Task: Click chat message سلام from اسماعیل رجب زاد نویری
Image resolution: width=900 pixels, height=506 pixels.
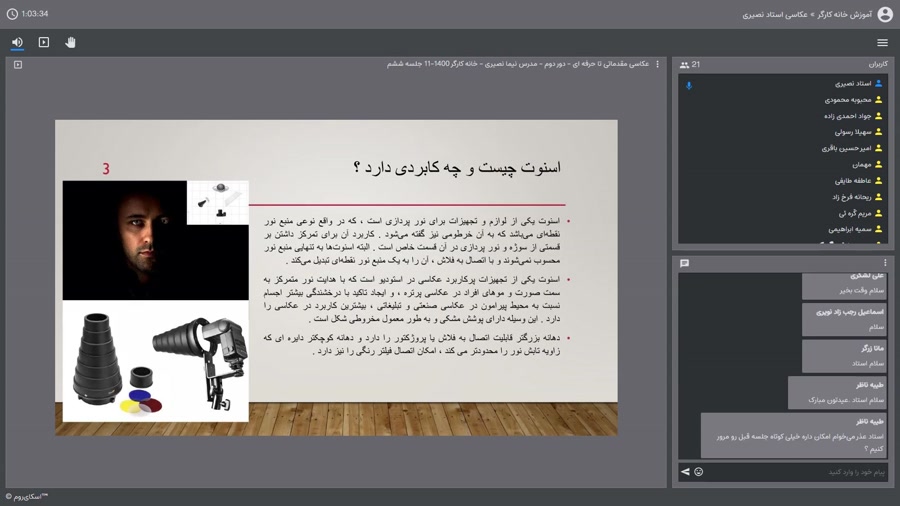Action: click(x=844, y=320)
